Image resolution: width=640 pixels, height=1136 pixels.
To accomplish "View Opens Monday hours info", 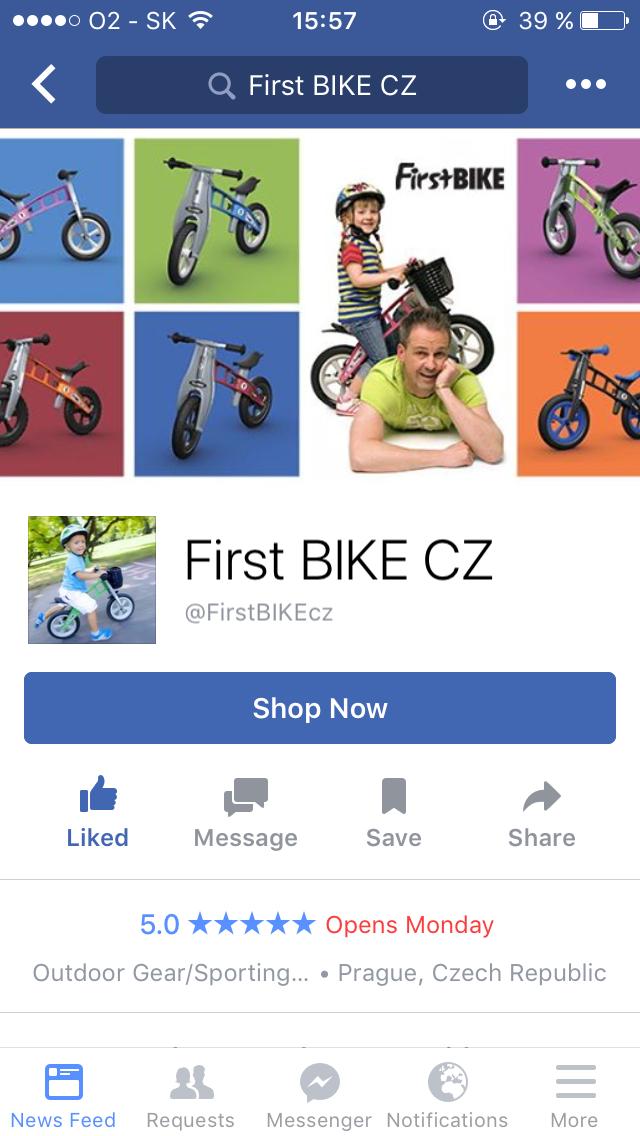I will tap(410, 925).
